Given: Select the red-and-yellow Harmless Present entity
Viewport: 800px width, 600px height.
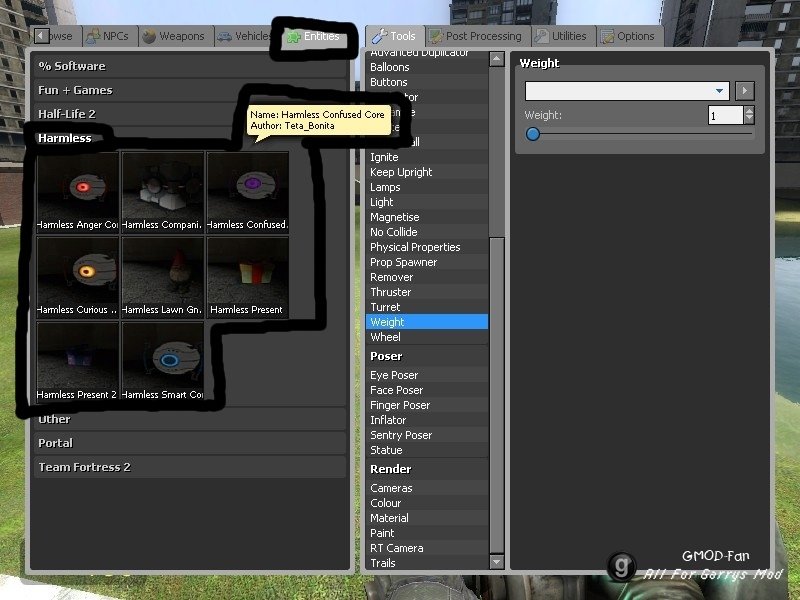Looking at the screenshot, I should point(247,278).
